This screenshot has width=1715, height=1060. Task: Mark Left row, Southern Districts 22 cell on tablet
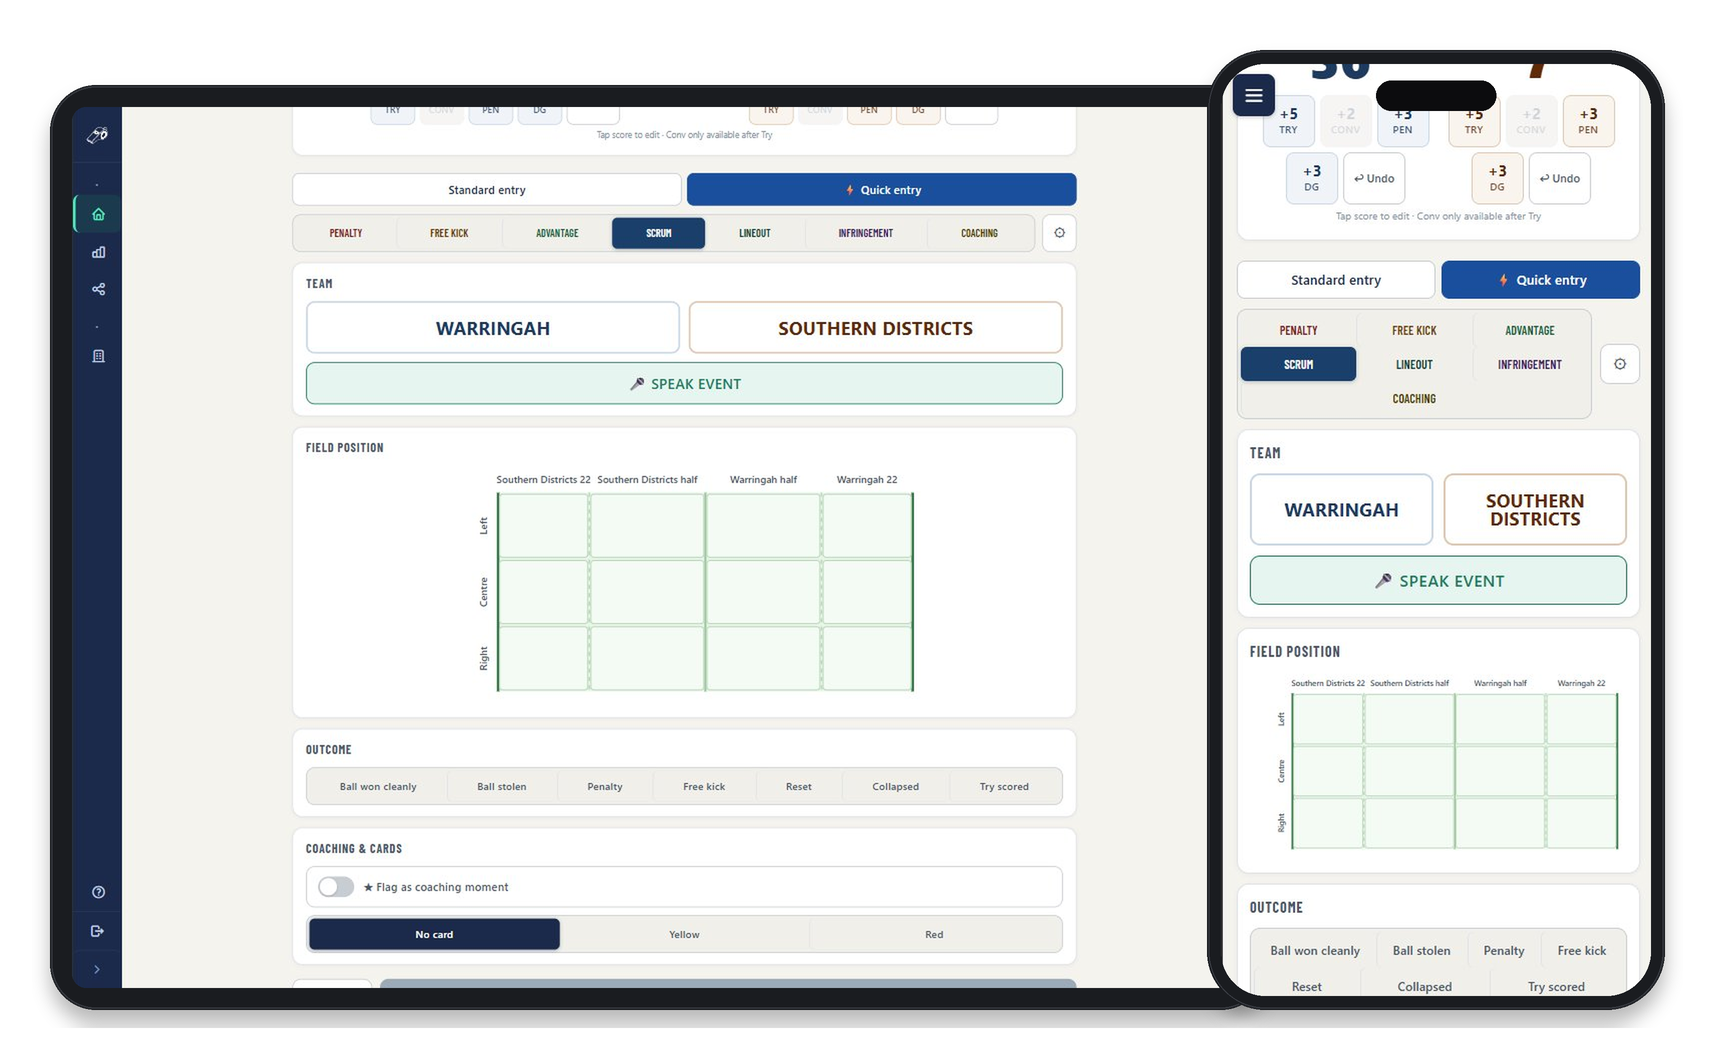(x=543, y=526)
